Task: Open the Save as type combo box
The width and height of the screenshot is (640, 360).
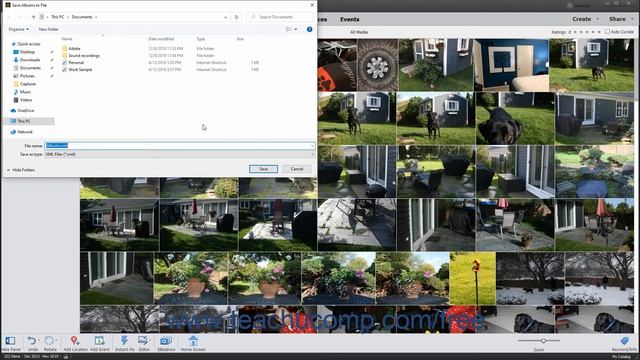Action: (180, 154)
